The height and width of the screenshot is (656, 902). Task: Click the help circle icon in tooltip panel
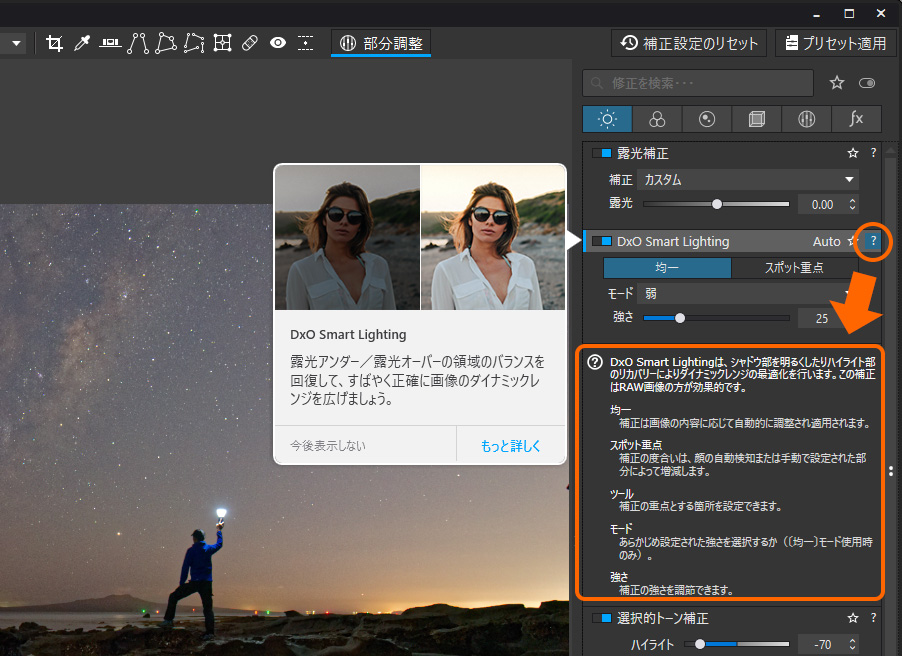point(595,362)
